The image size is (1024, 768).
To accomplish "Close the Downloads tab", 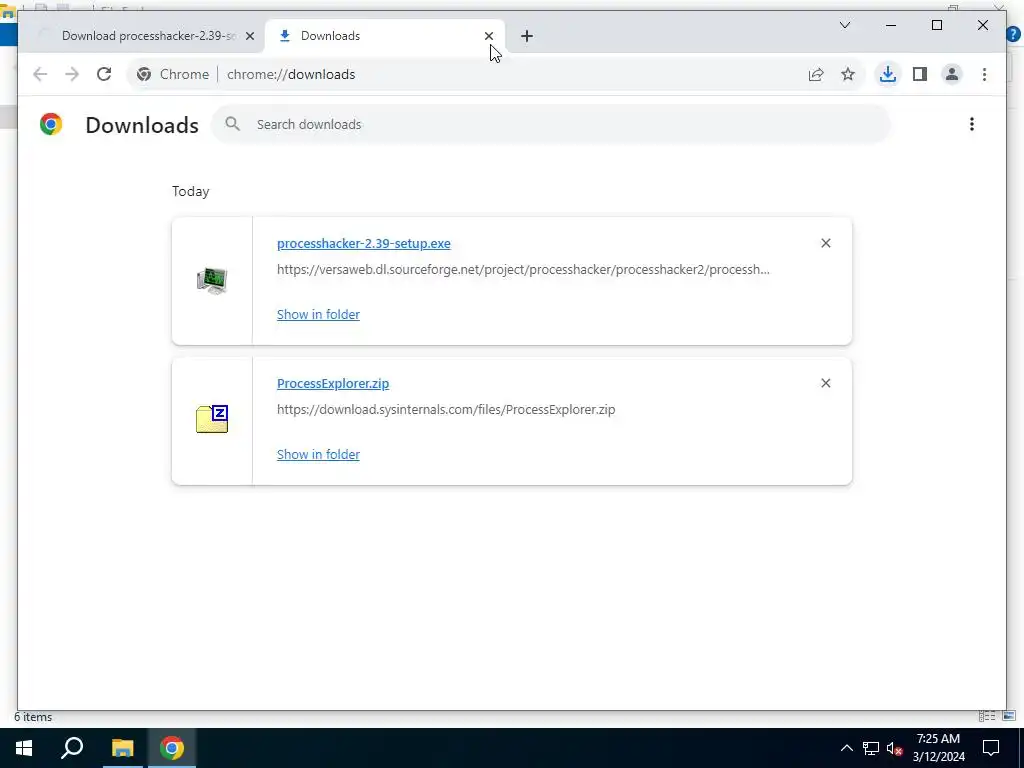I will pos(488,36).
